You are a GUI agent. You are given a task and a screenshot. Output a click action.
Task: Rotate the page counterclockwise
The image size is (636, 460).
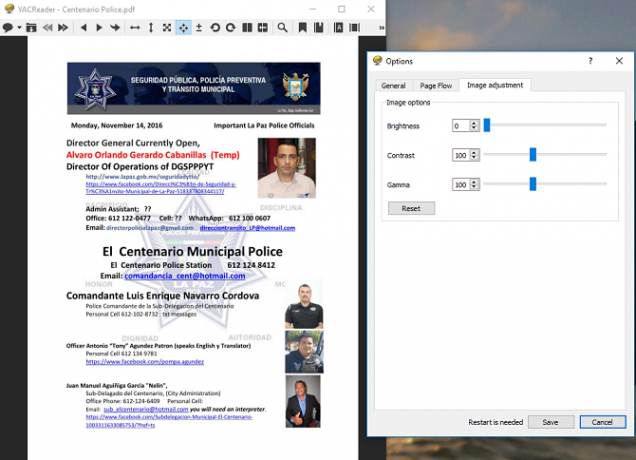tap(215, 28)
